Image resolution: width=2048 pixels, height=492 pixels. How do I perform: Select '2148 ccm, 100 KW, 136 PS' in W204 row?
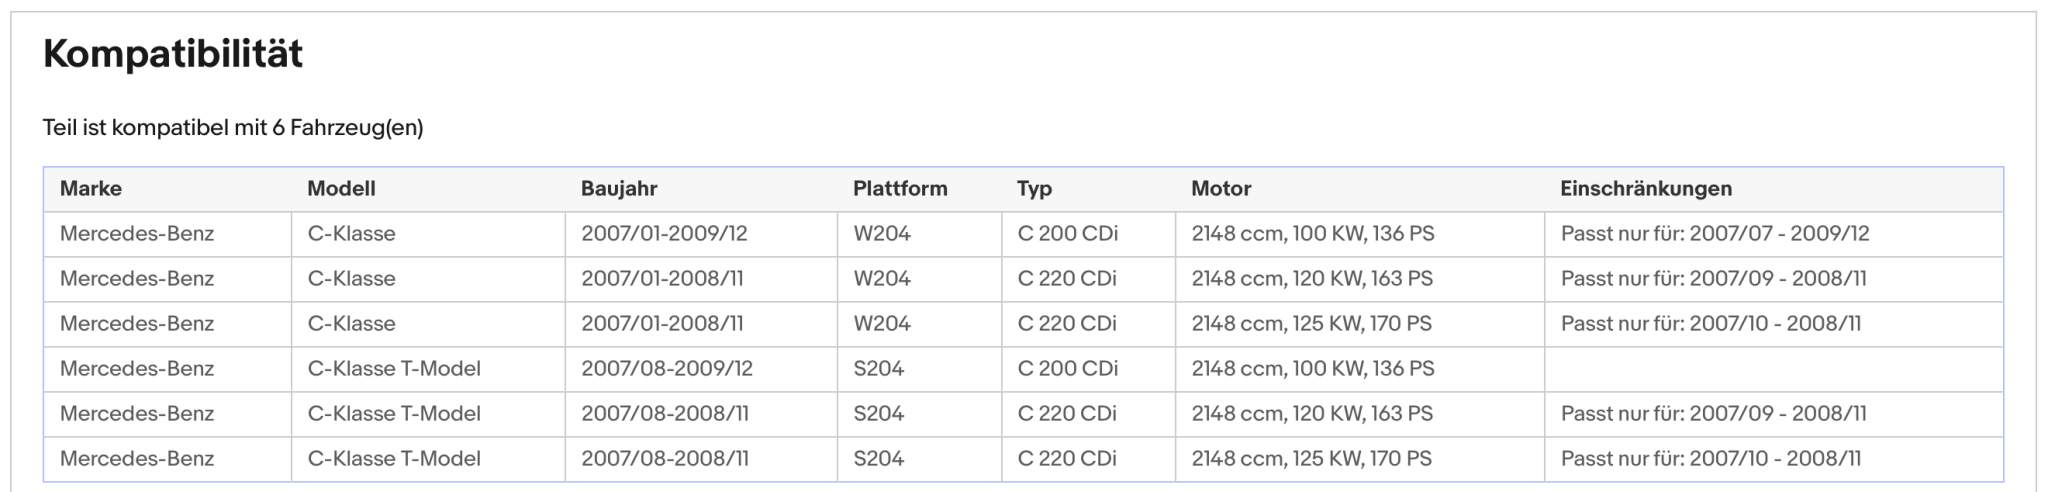tap(1313, 234)
